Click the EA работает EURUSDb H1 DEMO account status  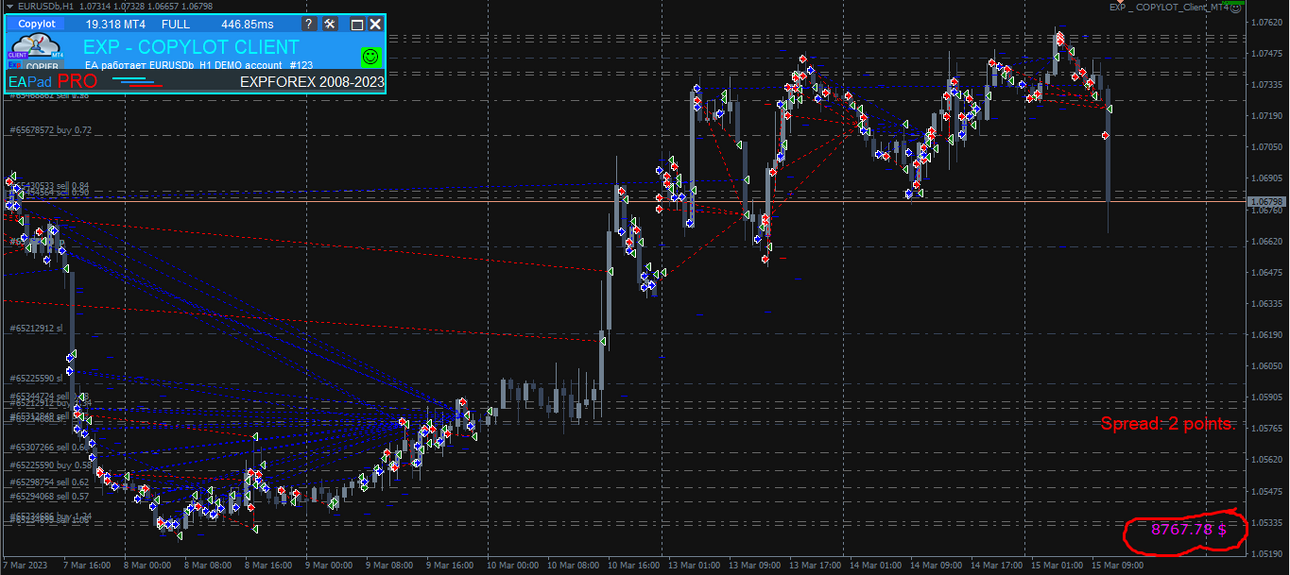(198, 65)
